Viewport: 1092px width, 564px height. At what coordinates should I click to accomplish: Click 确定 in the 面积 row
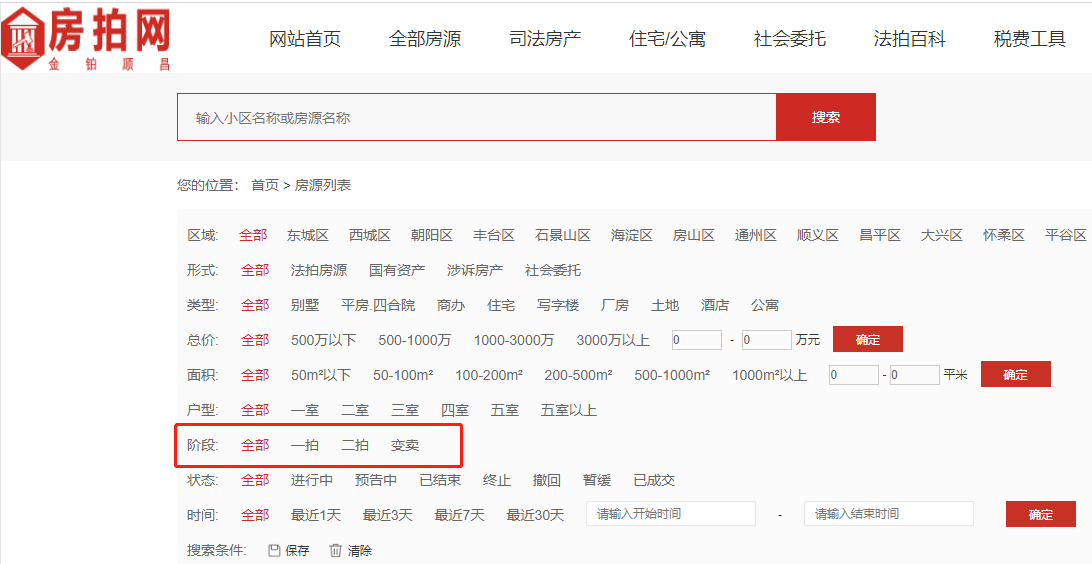click(x=1015, y=374)
